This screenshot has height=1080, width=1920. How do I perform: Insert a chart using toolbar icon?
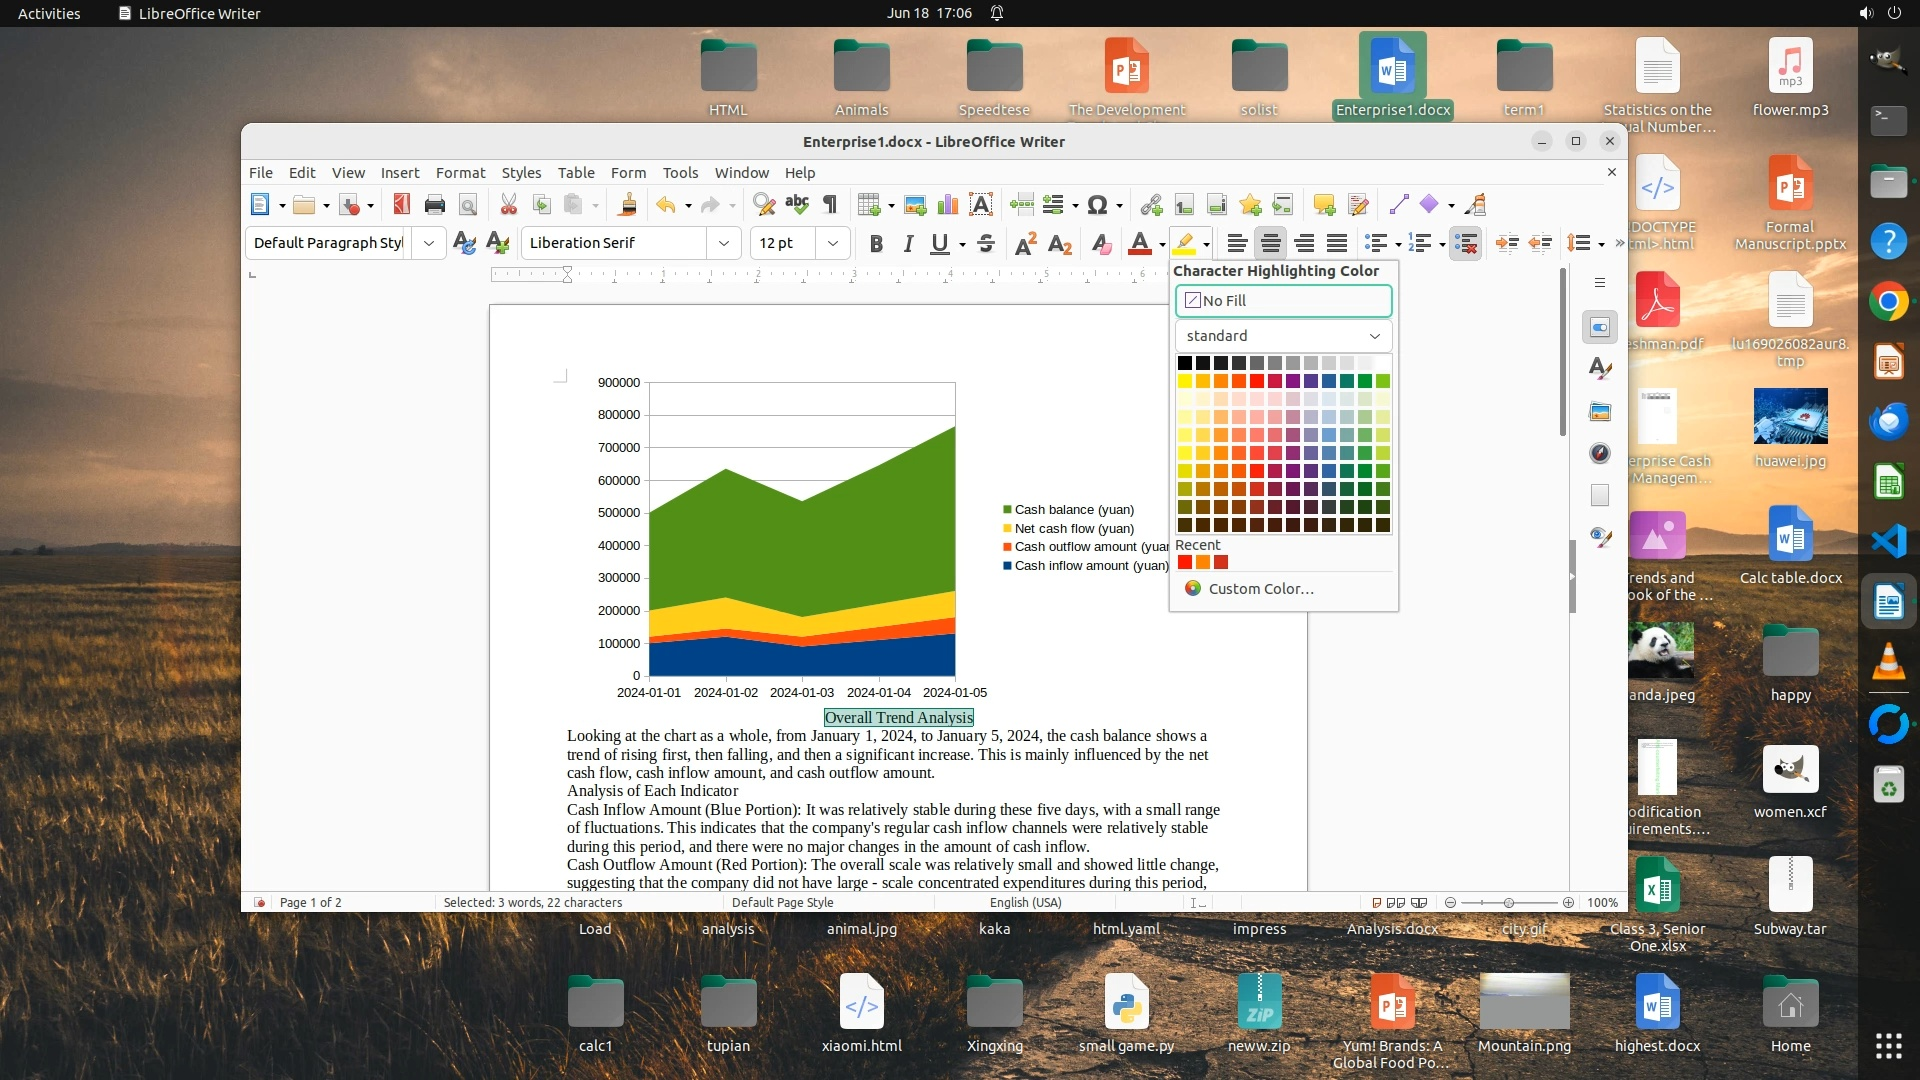(x=947, y=205)
